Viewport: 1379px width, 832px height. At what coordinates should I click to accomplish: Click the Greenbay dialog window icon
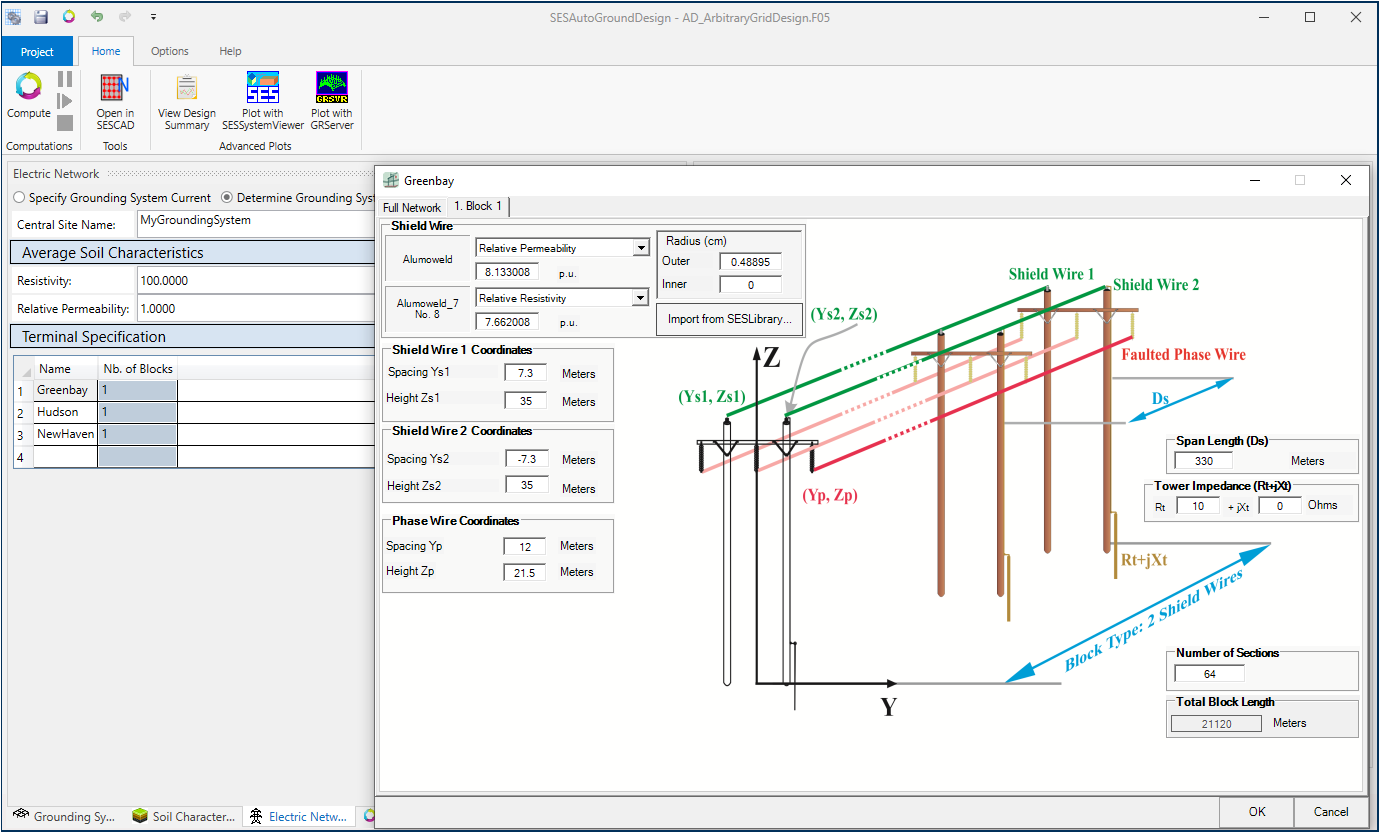(x=391, y=181)
